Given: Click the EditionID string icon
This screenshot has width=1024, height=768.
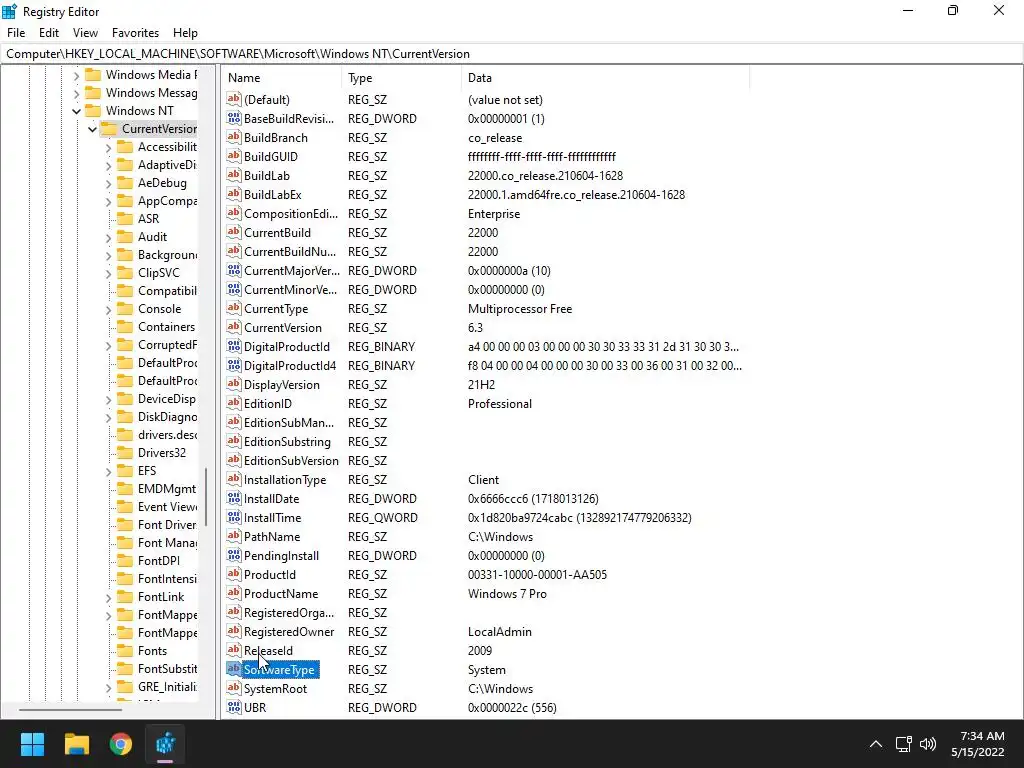Looking at the screenshot, I should click(234, 403).
